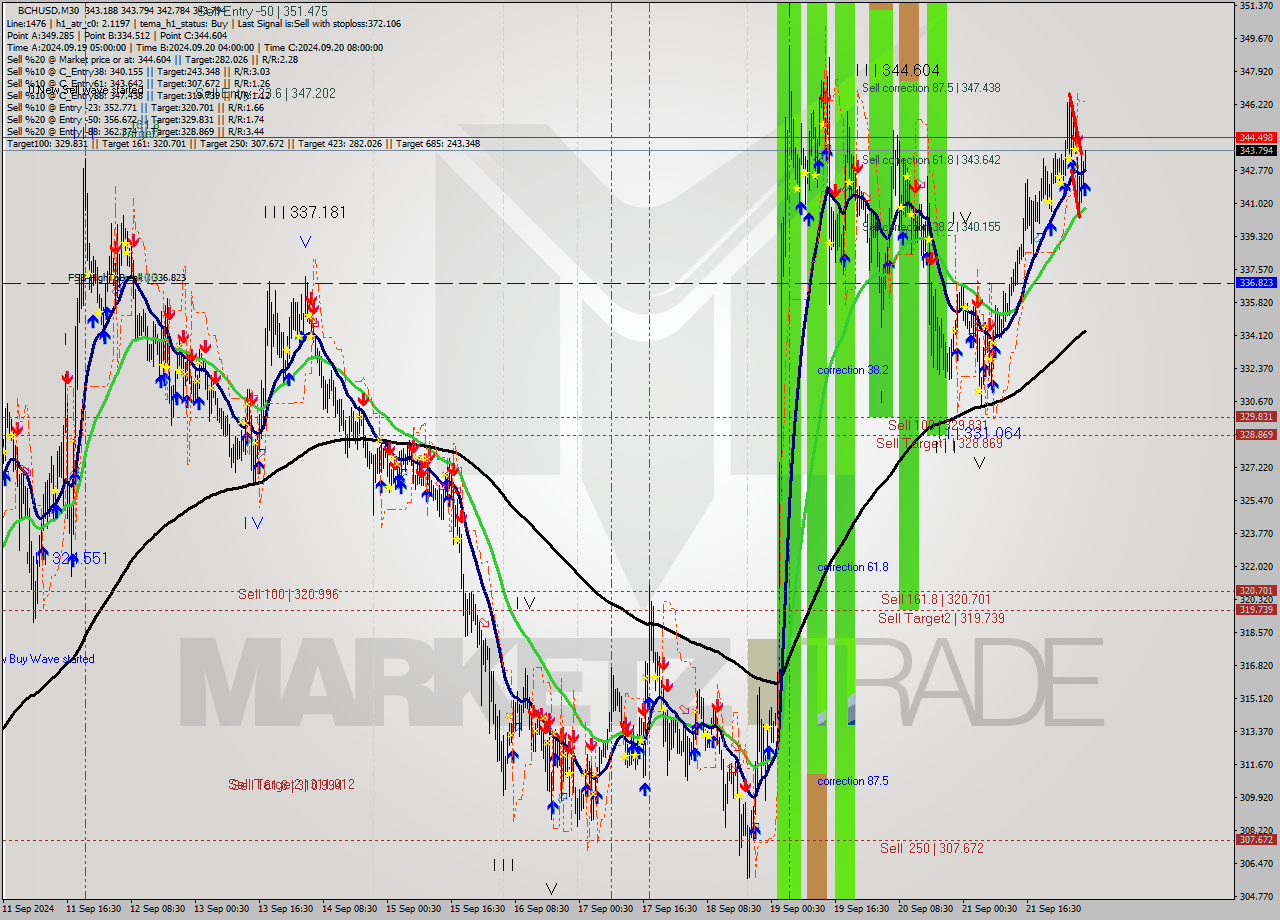Viewport: 1280px width, 920px height.
Task: Click the 325.470 price scale value
Action: pos(1256,500)
